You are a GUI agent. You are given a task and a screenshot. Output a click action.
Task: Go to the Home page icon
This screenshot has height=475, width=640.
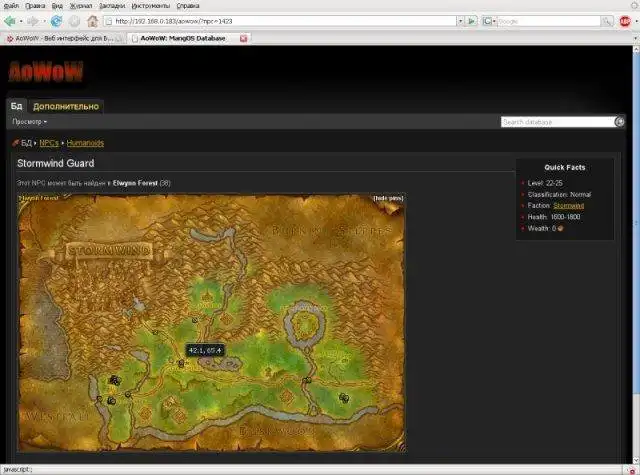[x=93, y=21]
